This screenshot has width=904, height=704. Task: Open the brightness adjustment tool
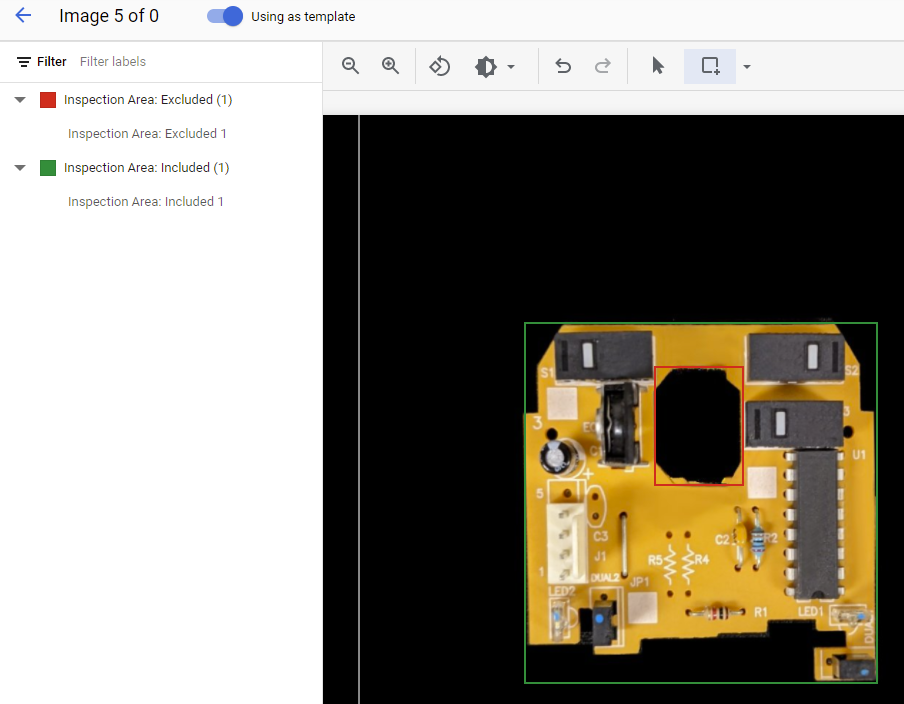click(485, 65)
